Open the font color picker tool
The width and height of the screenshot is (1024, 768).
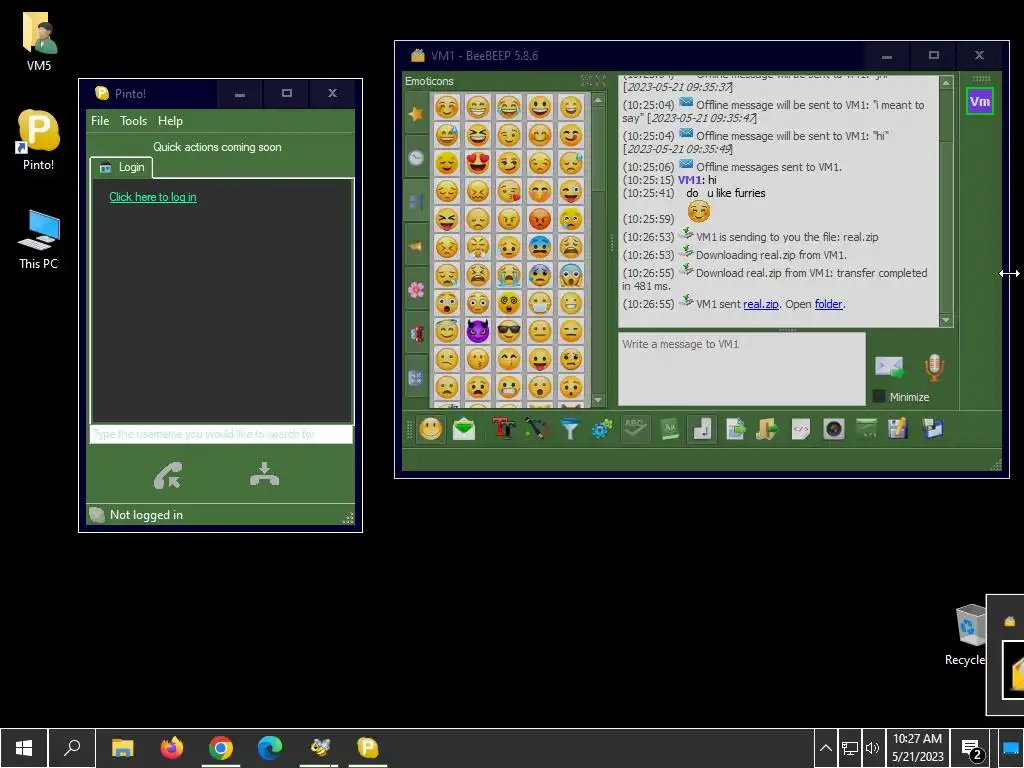pos(536,429)
